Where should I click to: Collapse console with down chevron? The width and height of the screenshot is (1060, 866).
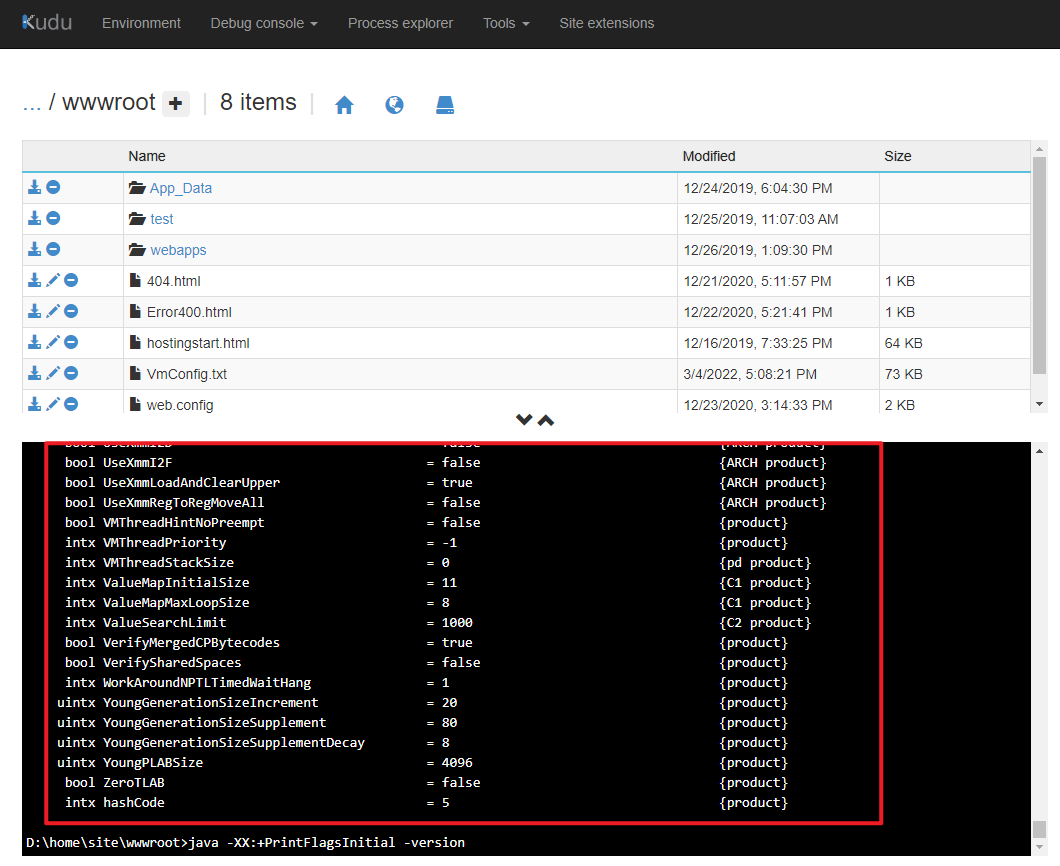pos(523,420)
